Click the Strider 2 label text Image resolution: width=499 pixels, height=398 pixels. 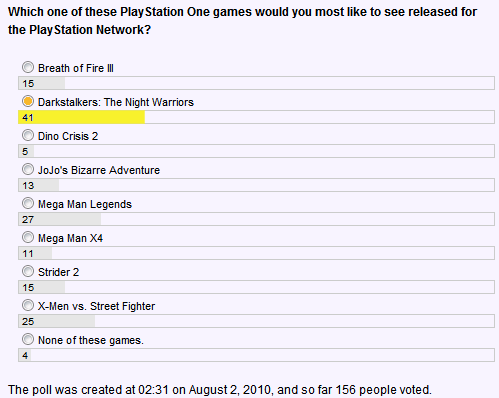pyautogui.click(x=58, y=272)
